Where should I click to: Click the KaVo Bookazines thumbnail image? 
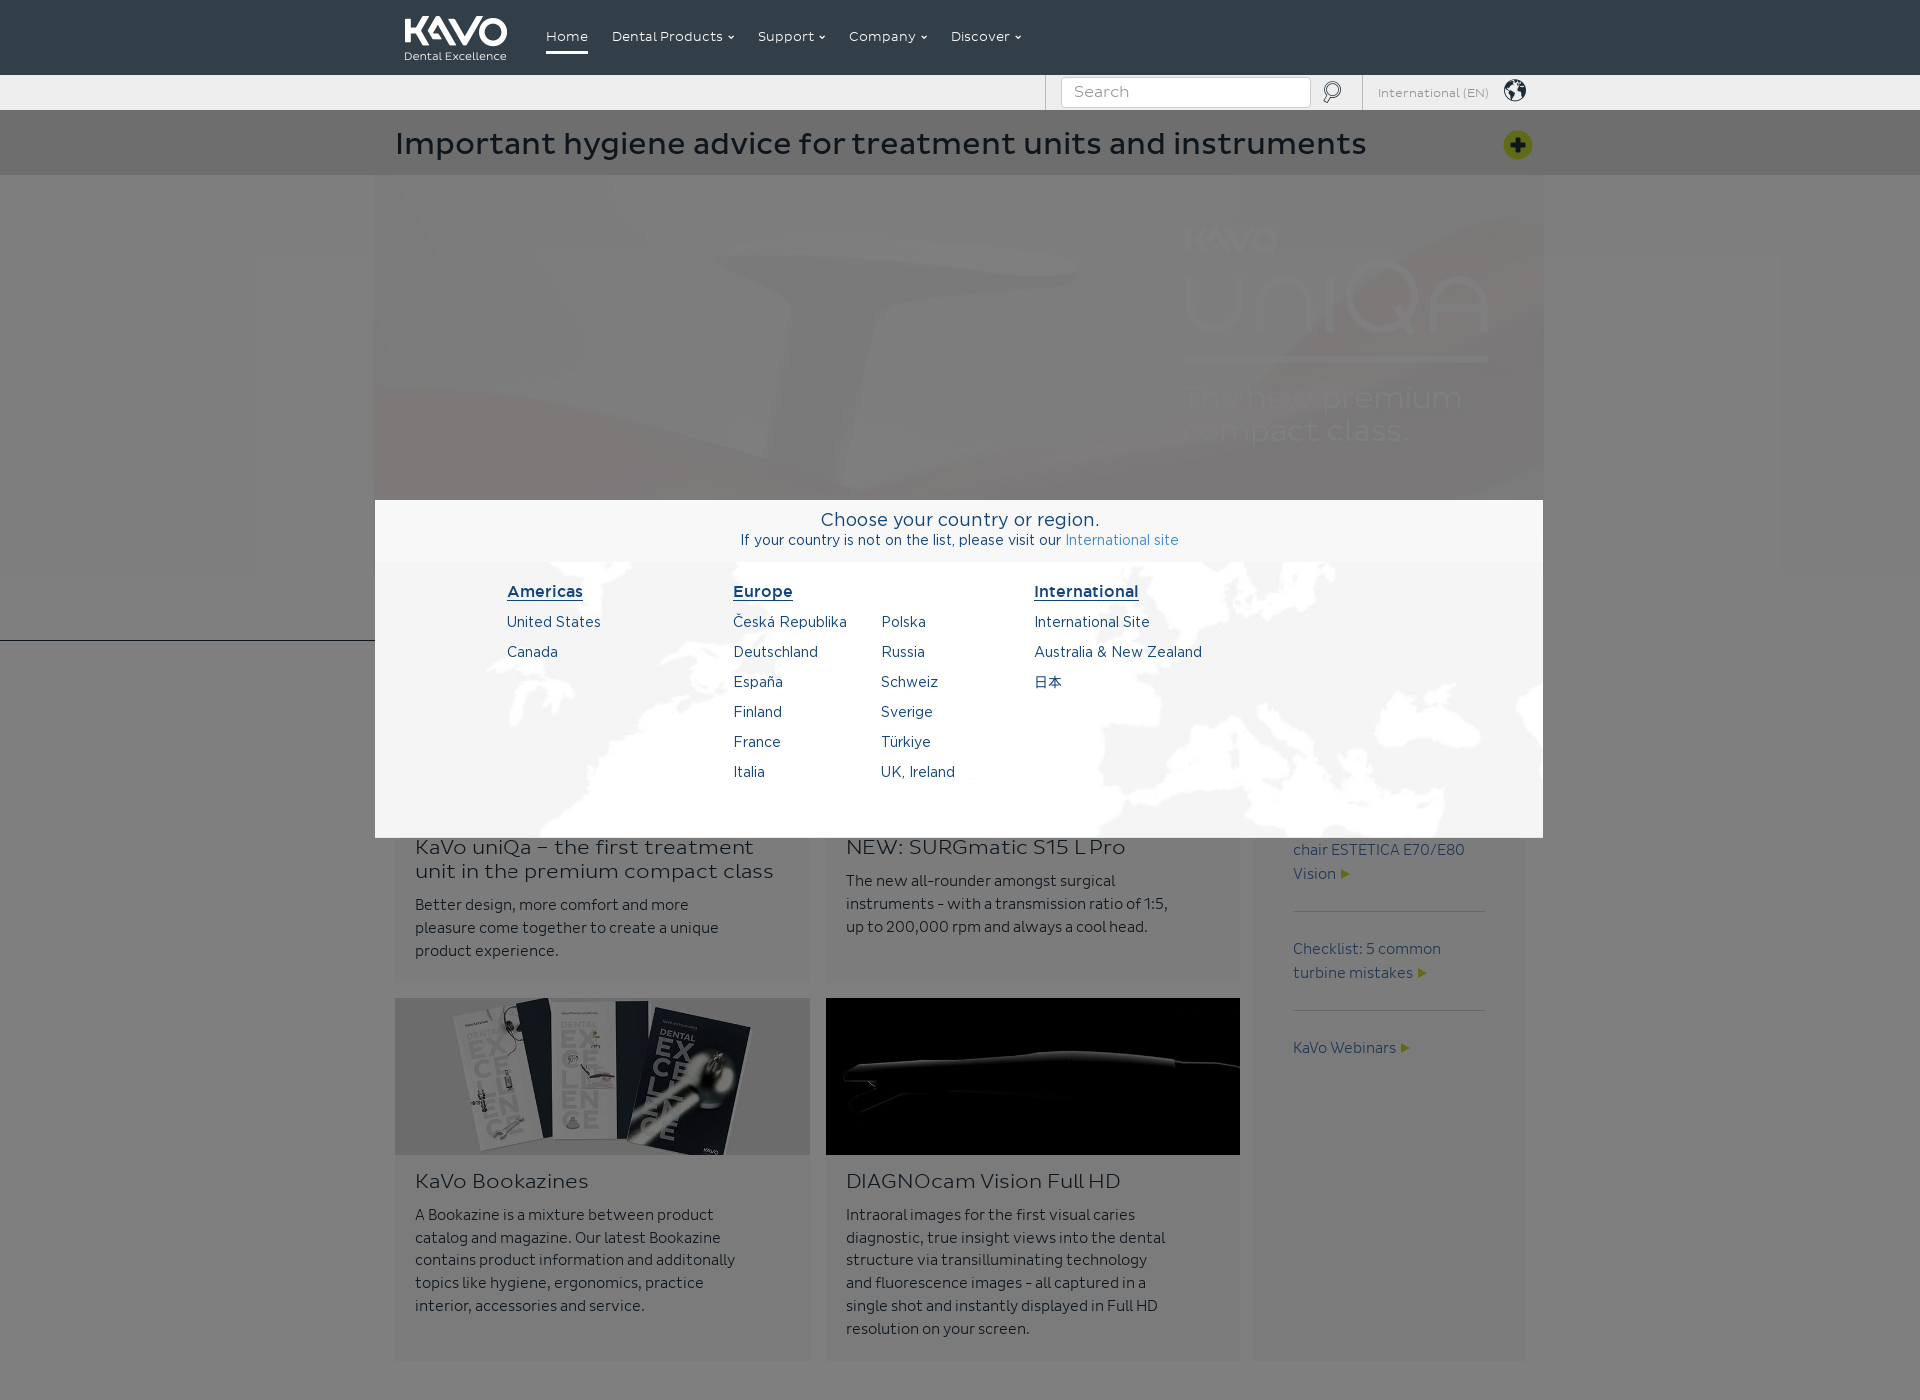602,1076
